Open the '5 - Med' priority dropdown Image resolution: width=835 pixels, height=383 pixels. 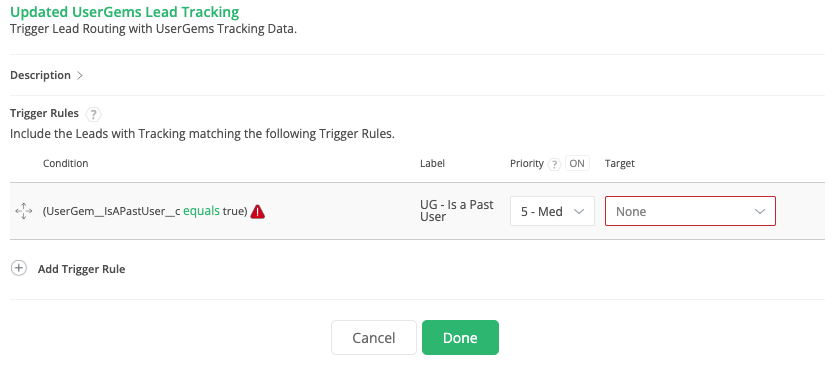552,211
